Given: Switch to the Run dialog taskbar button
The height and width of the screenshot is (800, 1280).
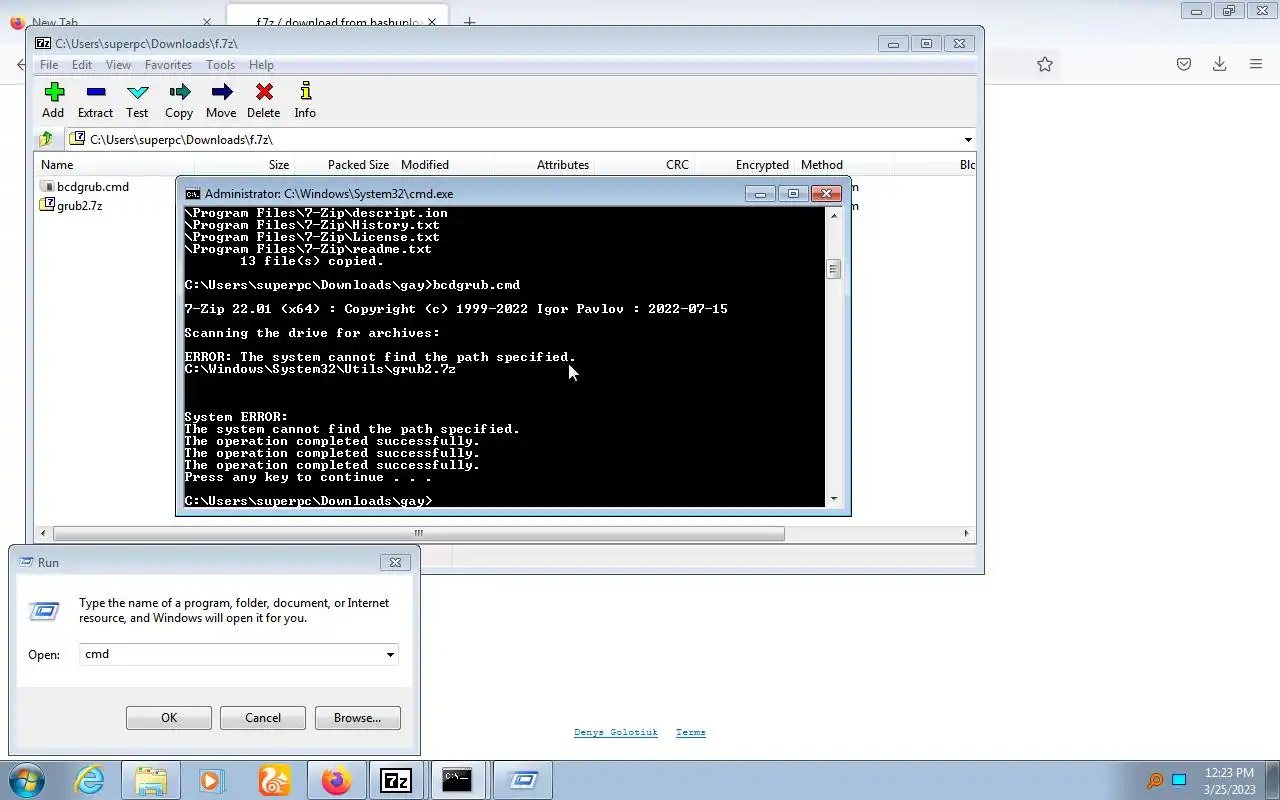Looking at the screenshot, I should [523, 780].
